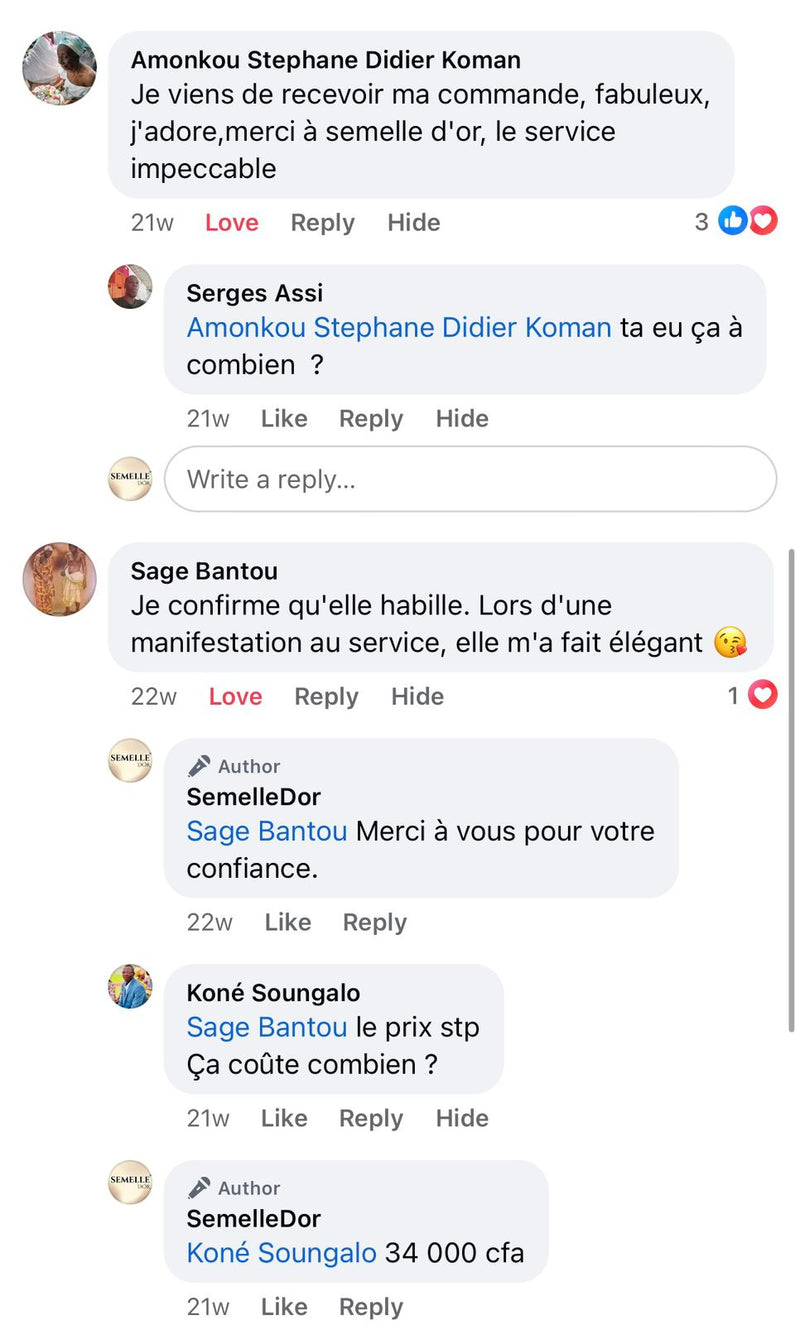800x1325 pixels.
Task: Hide Koné Soungalo's reply
Action: click(x=462, y=1118)
